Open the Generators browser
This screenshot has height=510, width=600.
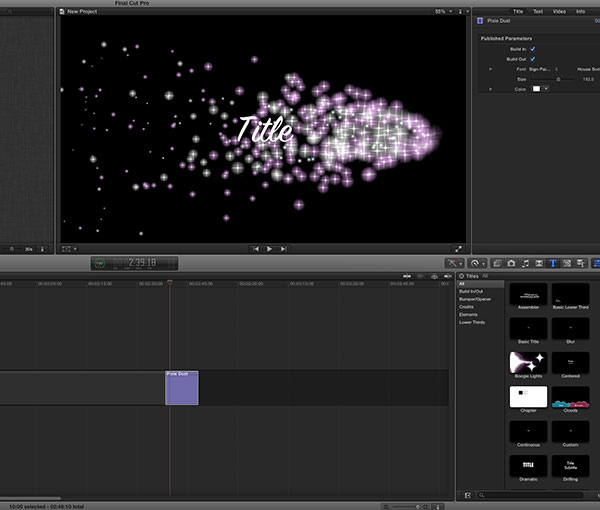pyautogui.click(x=567, y=263)
